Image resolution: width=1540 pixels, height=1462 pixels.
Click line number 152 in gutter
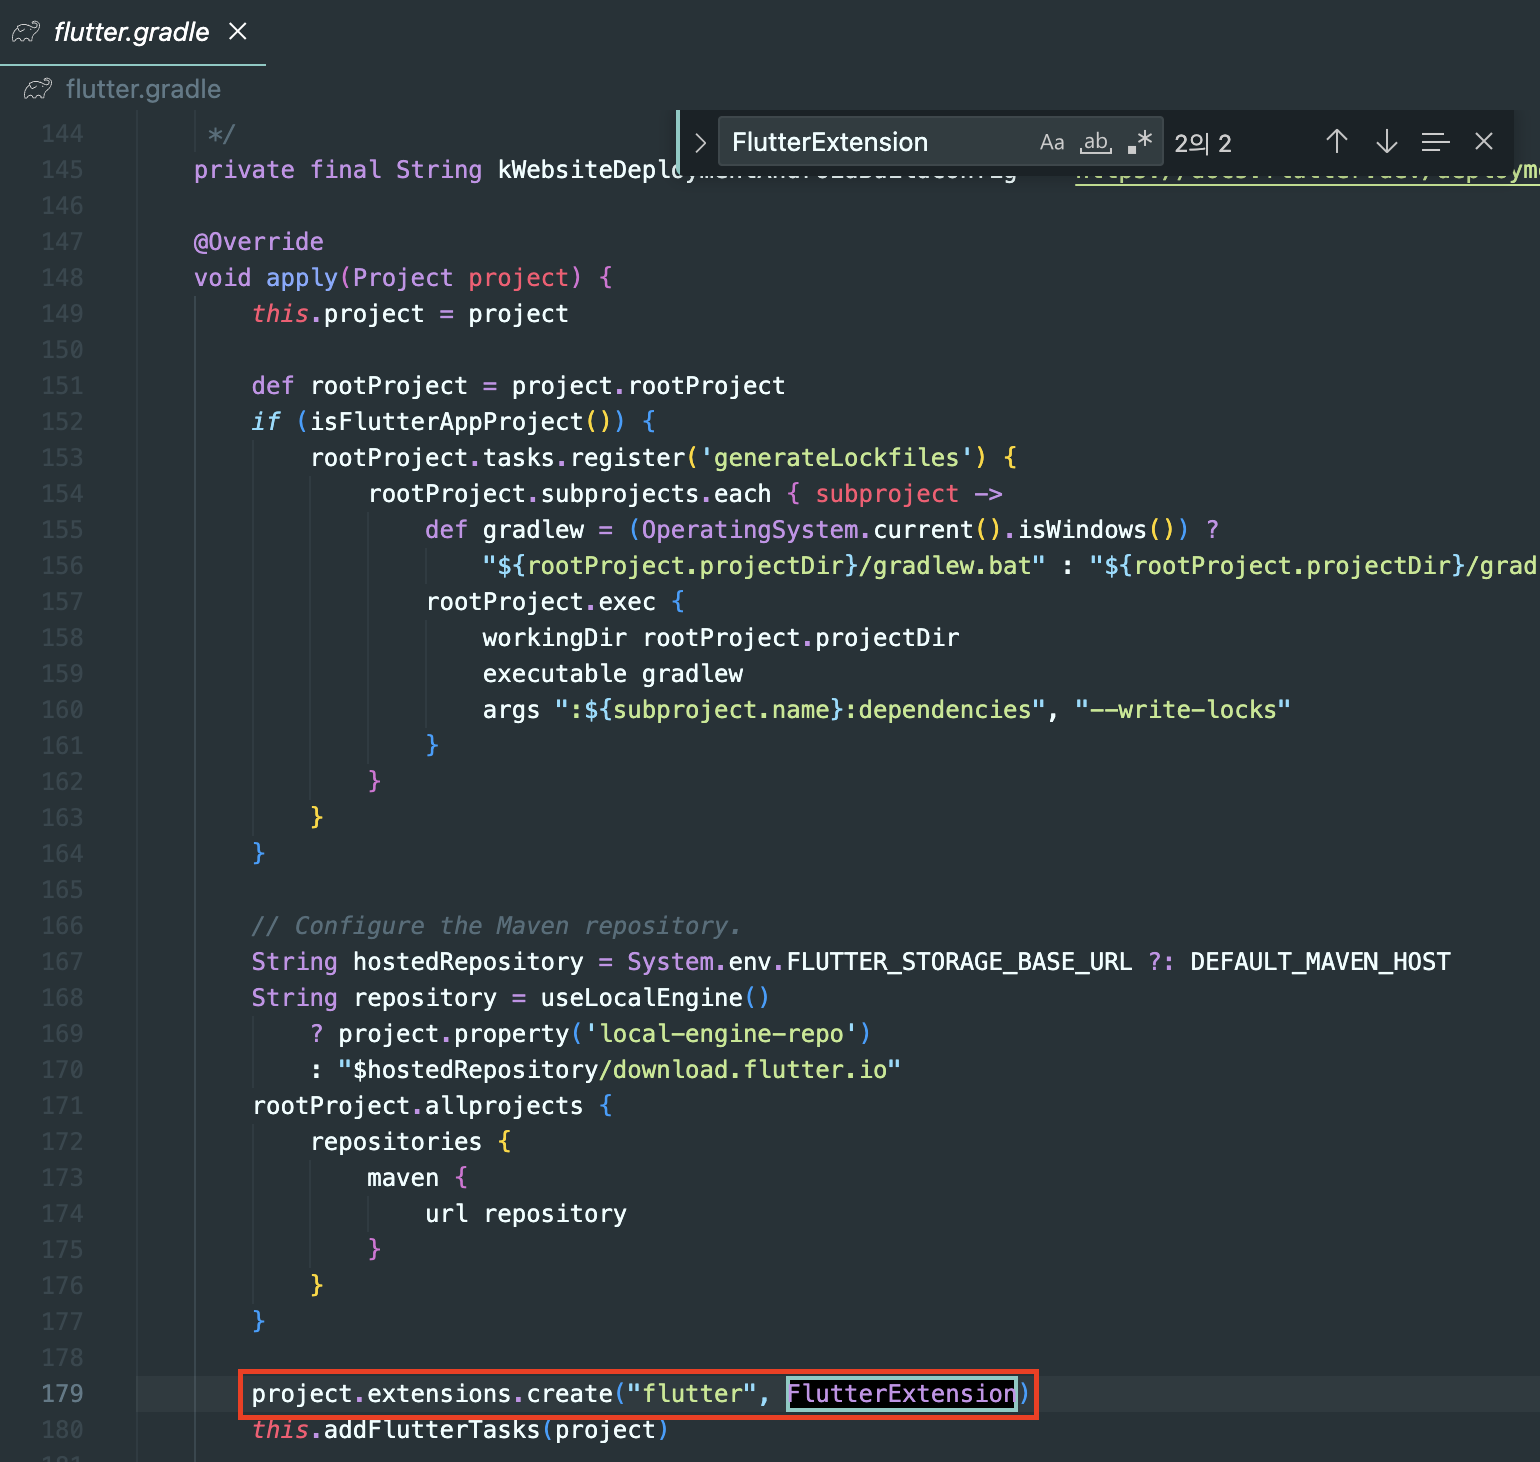point(62,421)
